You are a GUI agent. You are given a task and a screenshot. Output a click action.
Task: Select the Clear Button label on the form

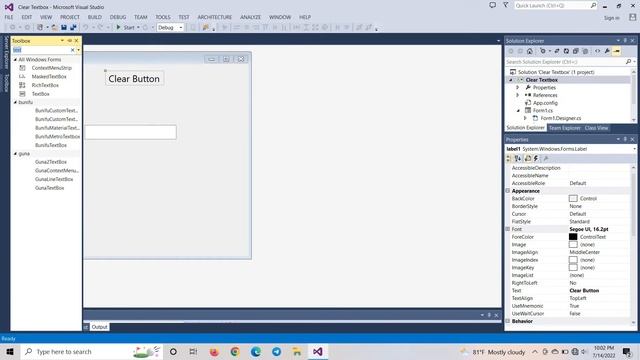click(134, 79)
